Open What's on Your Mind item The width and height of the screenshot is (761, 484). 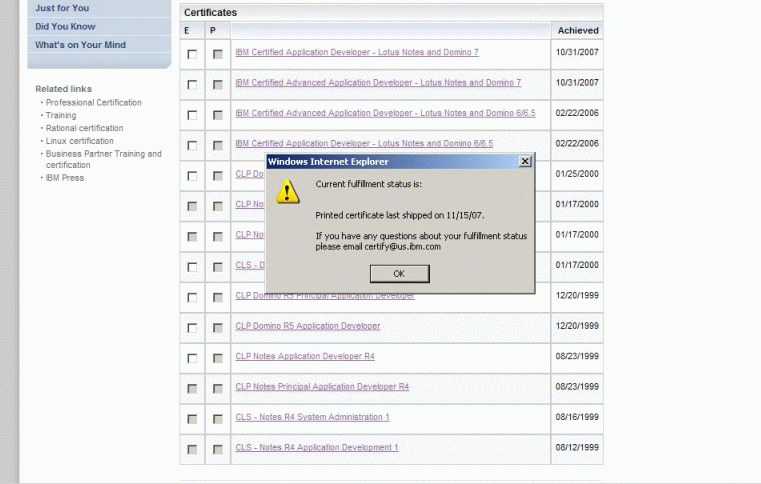pyautogui.click(x=80, y=45)
